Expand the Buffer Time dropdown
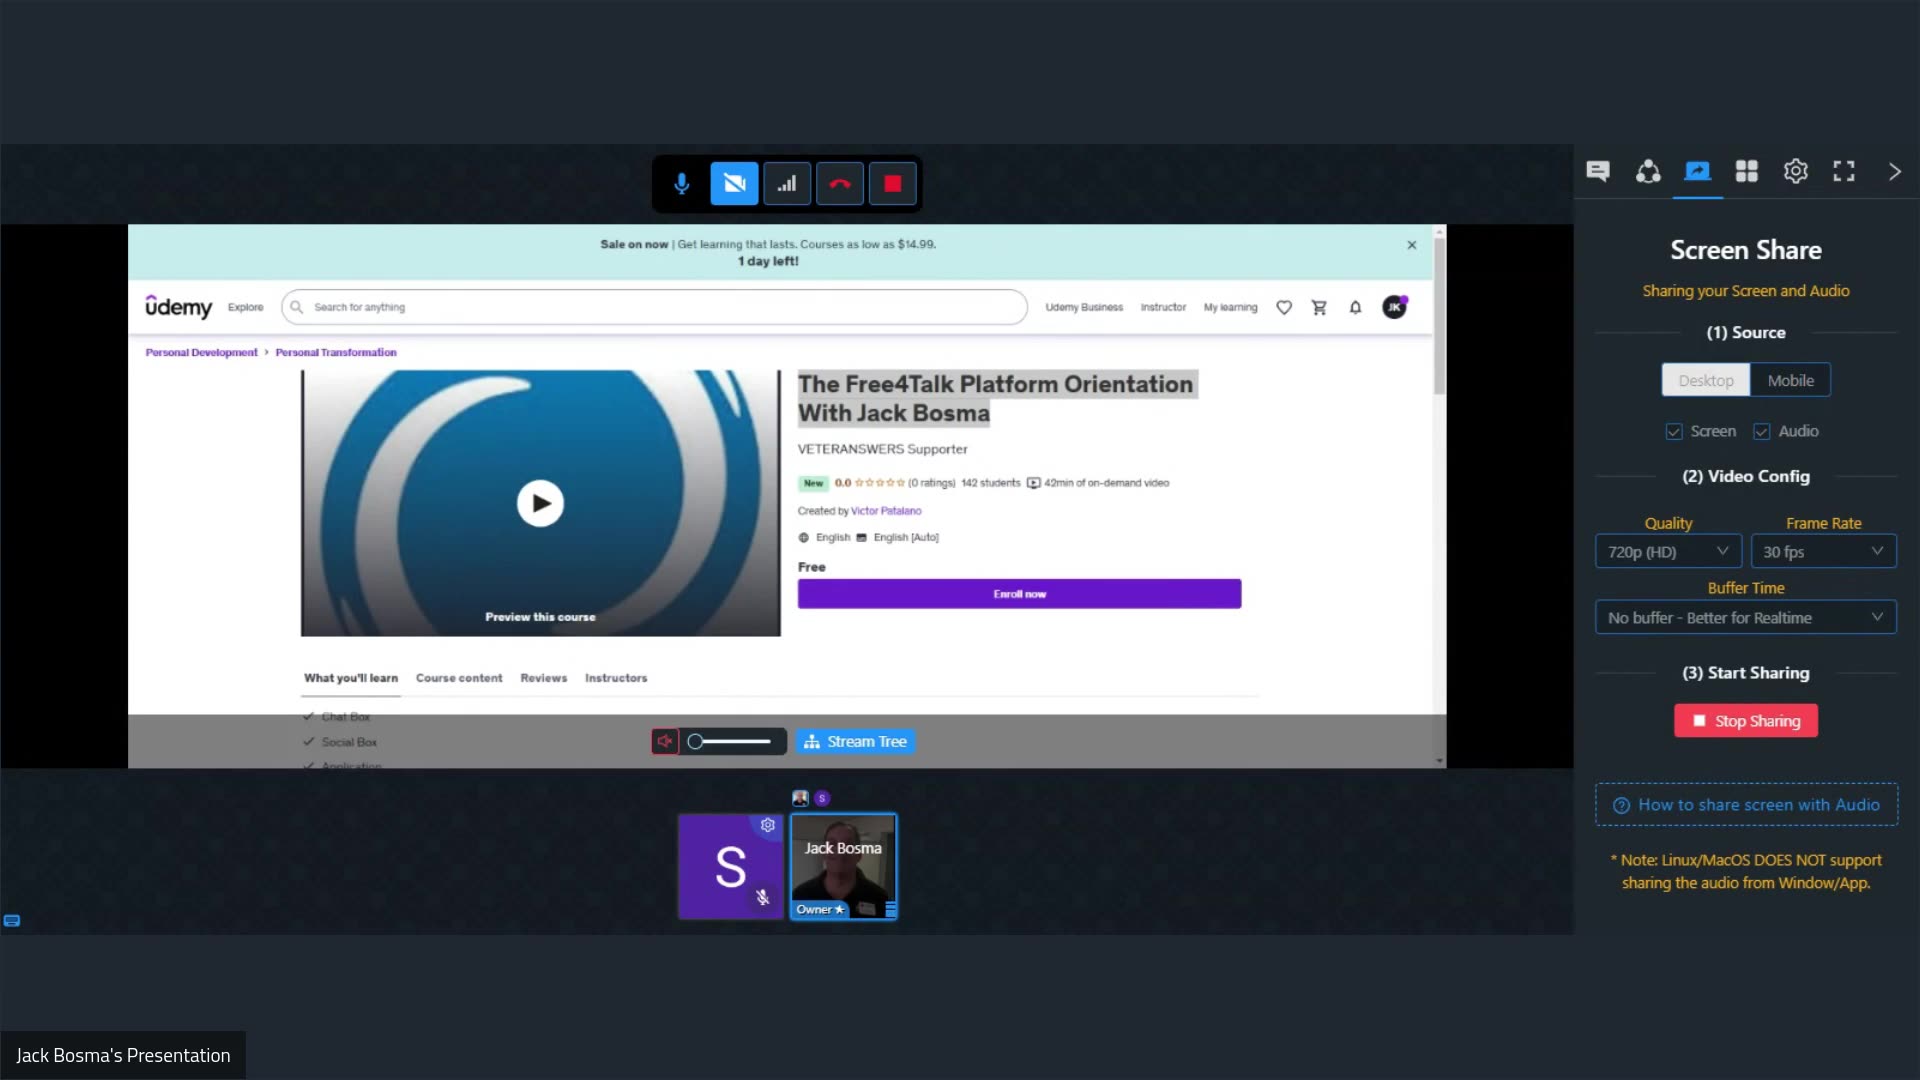1920x1080 pixels. (1745, 618)
